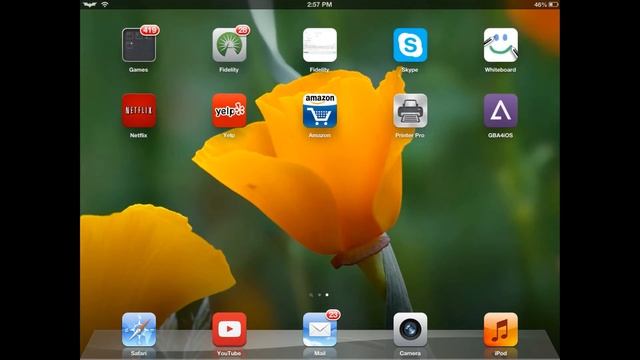Tap the Wi-Fi status icon

tap(105, 4)
